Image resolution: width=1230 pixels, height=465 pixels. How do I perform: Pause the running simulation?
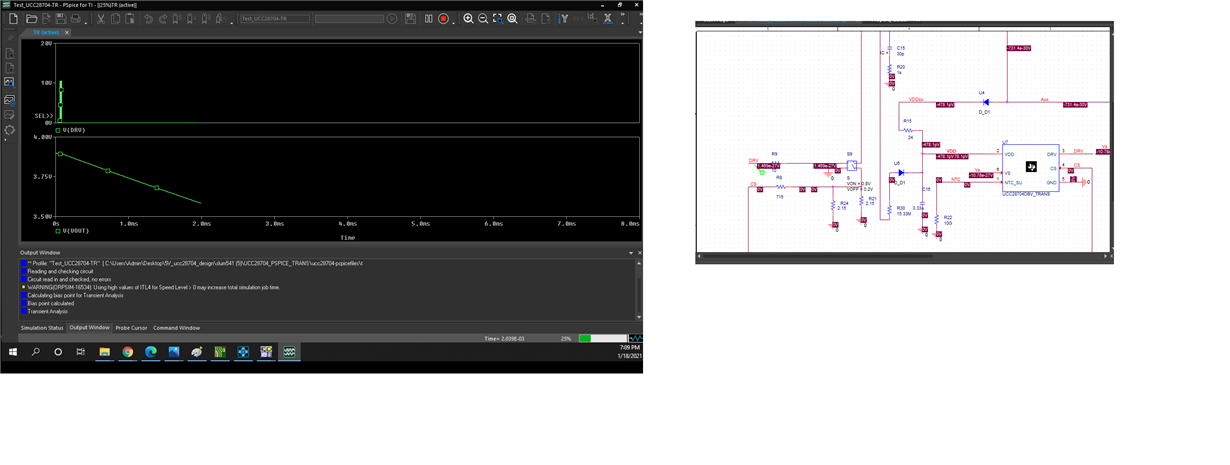click(428, 18)
